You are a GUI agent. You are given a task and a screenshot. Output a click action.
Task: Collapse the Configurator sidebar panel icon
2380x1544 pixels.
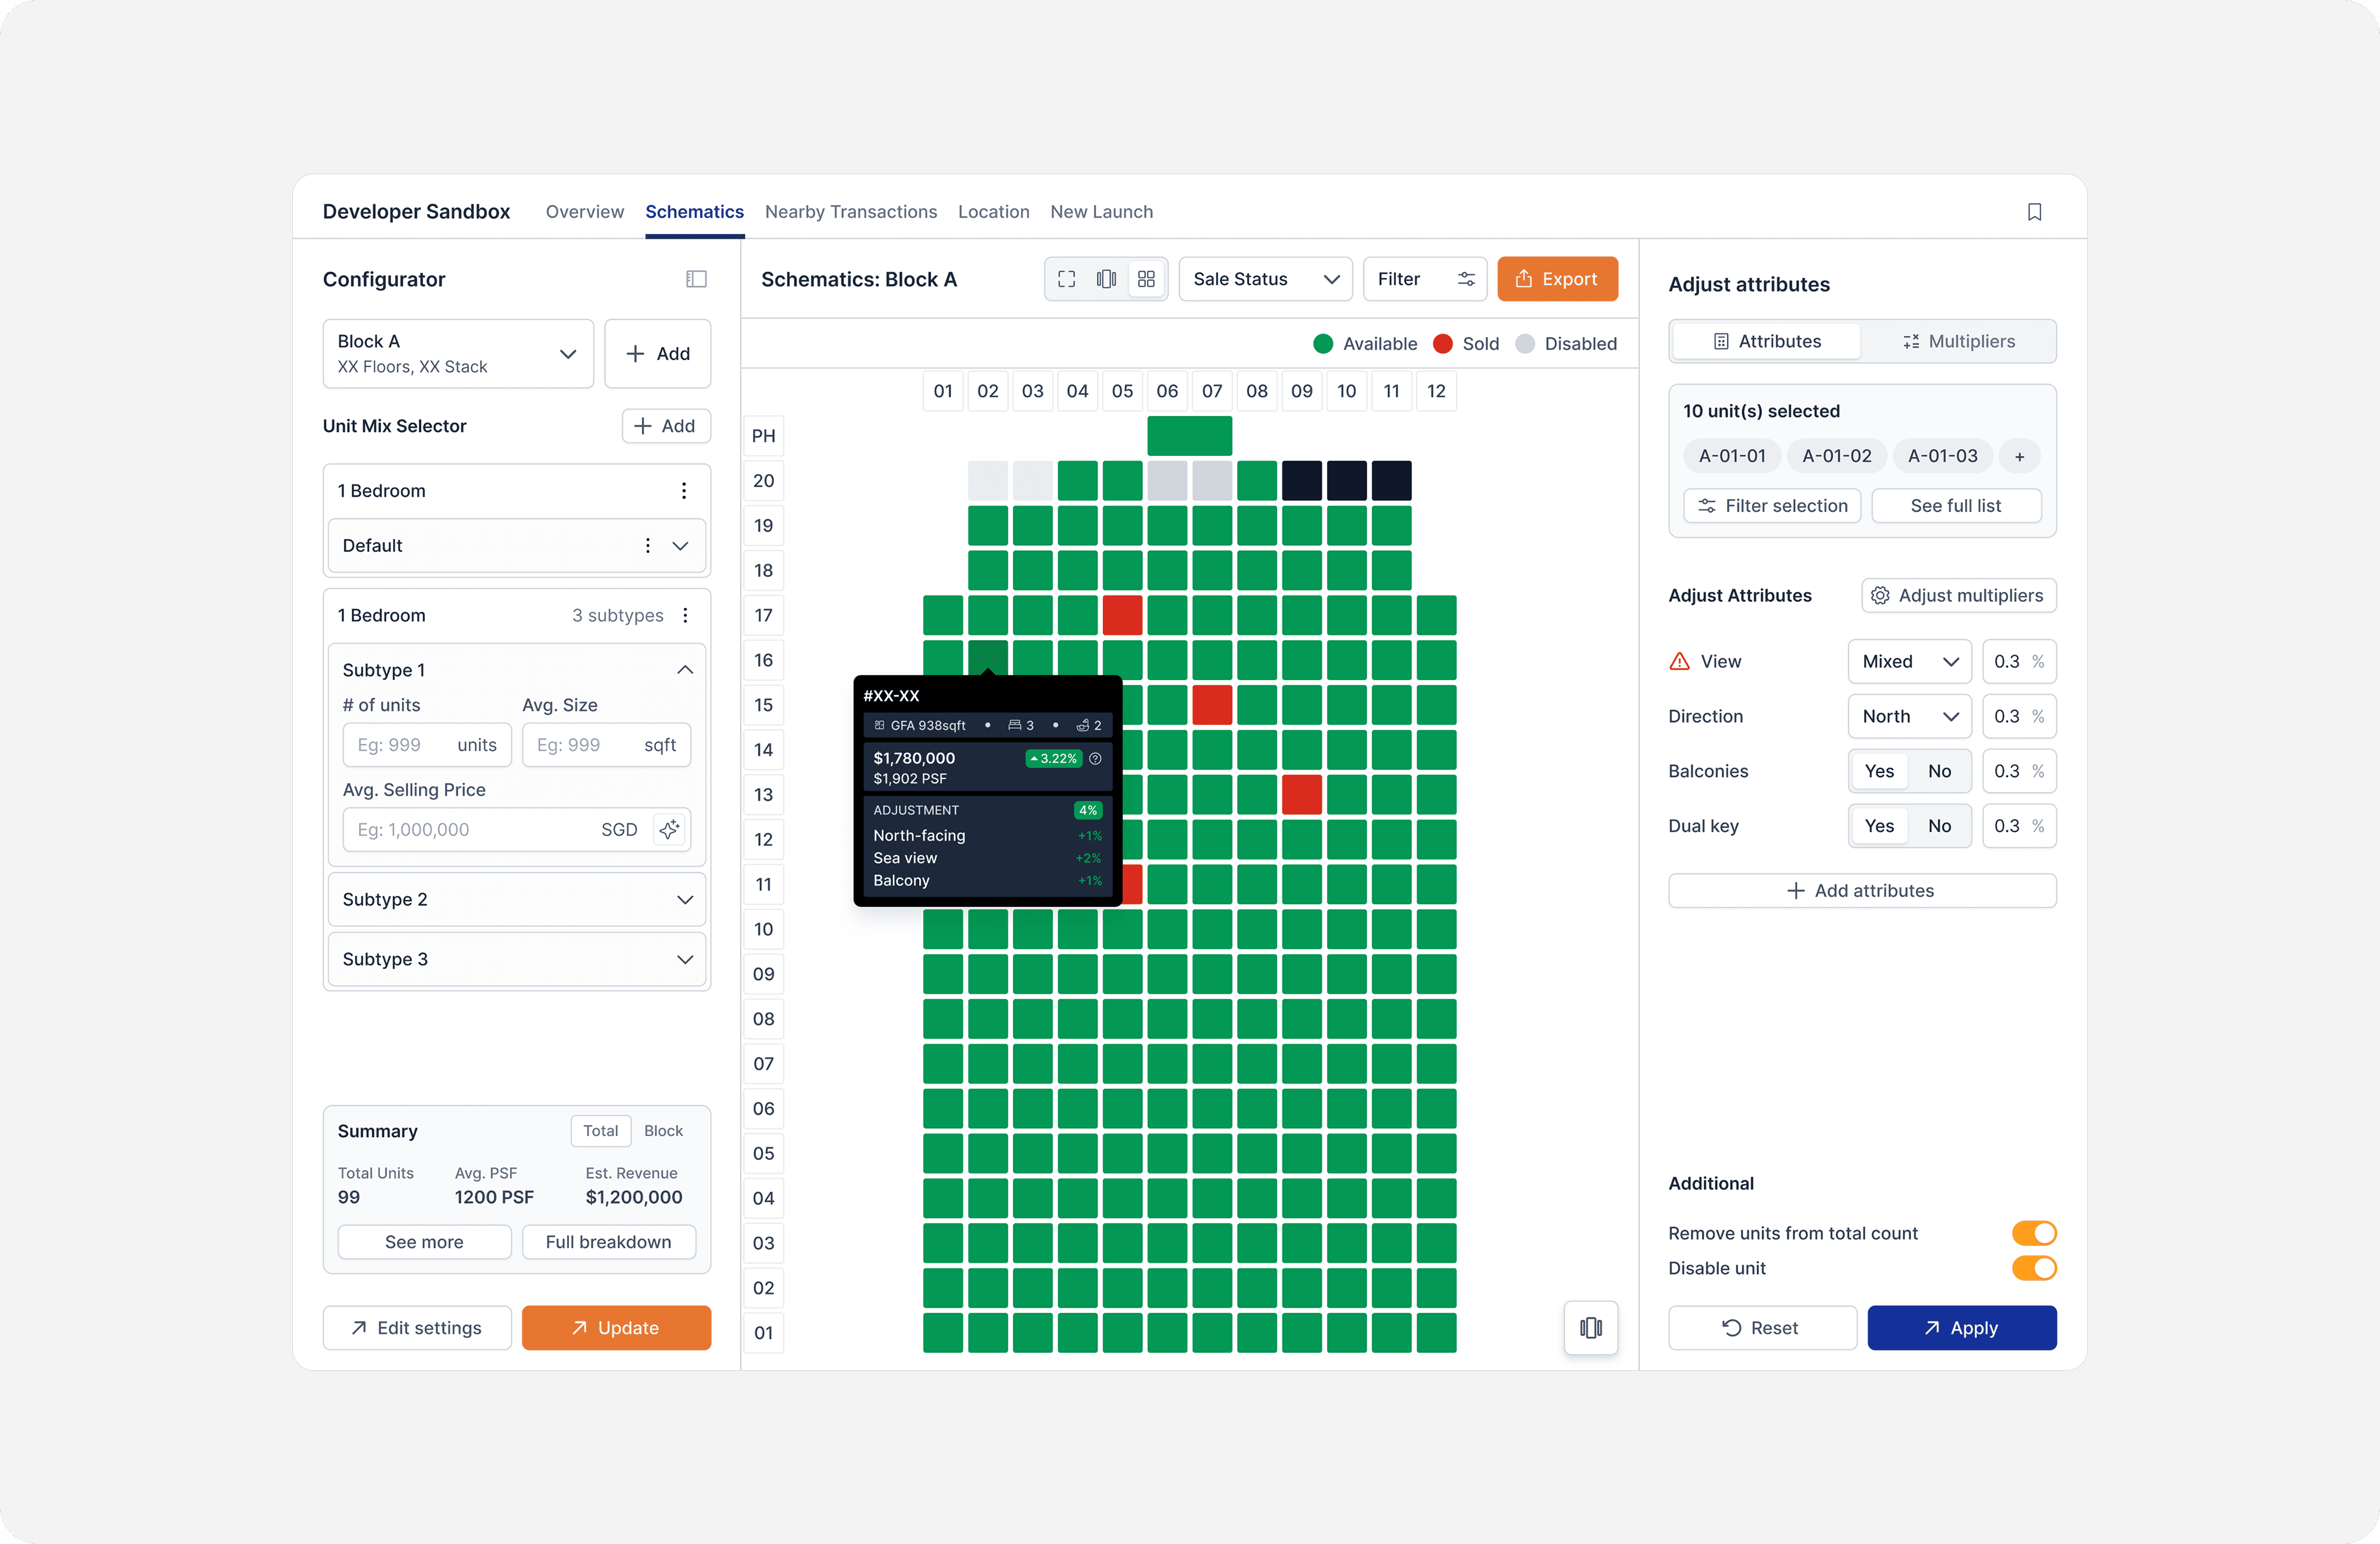point(696,279)
